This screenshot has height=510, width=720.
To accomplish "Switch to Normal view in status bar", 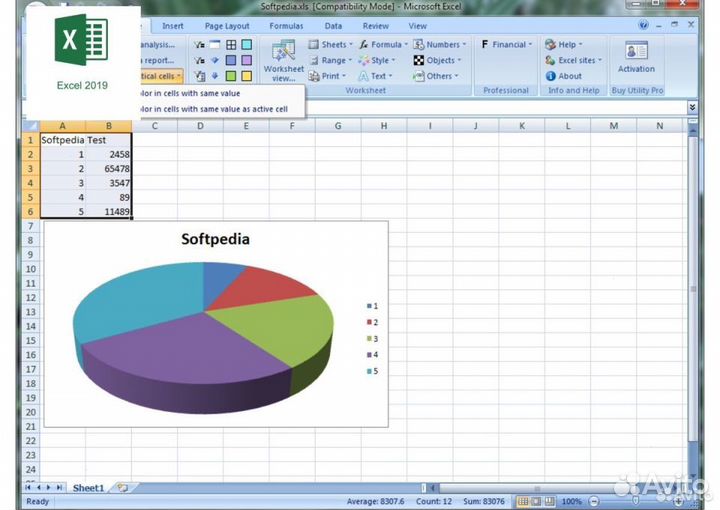I will point(523,501).
